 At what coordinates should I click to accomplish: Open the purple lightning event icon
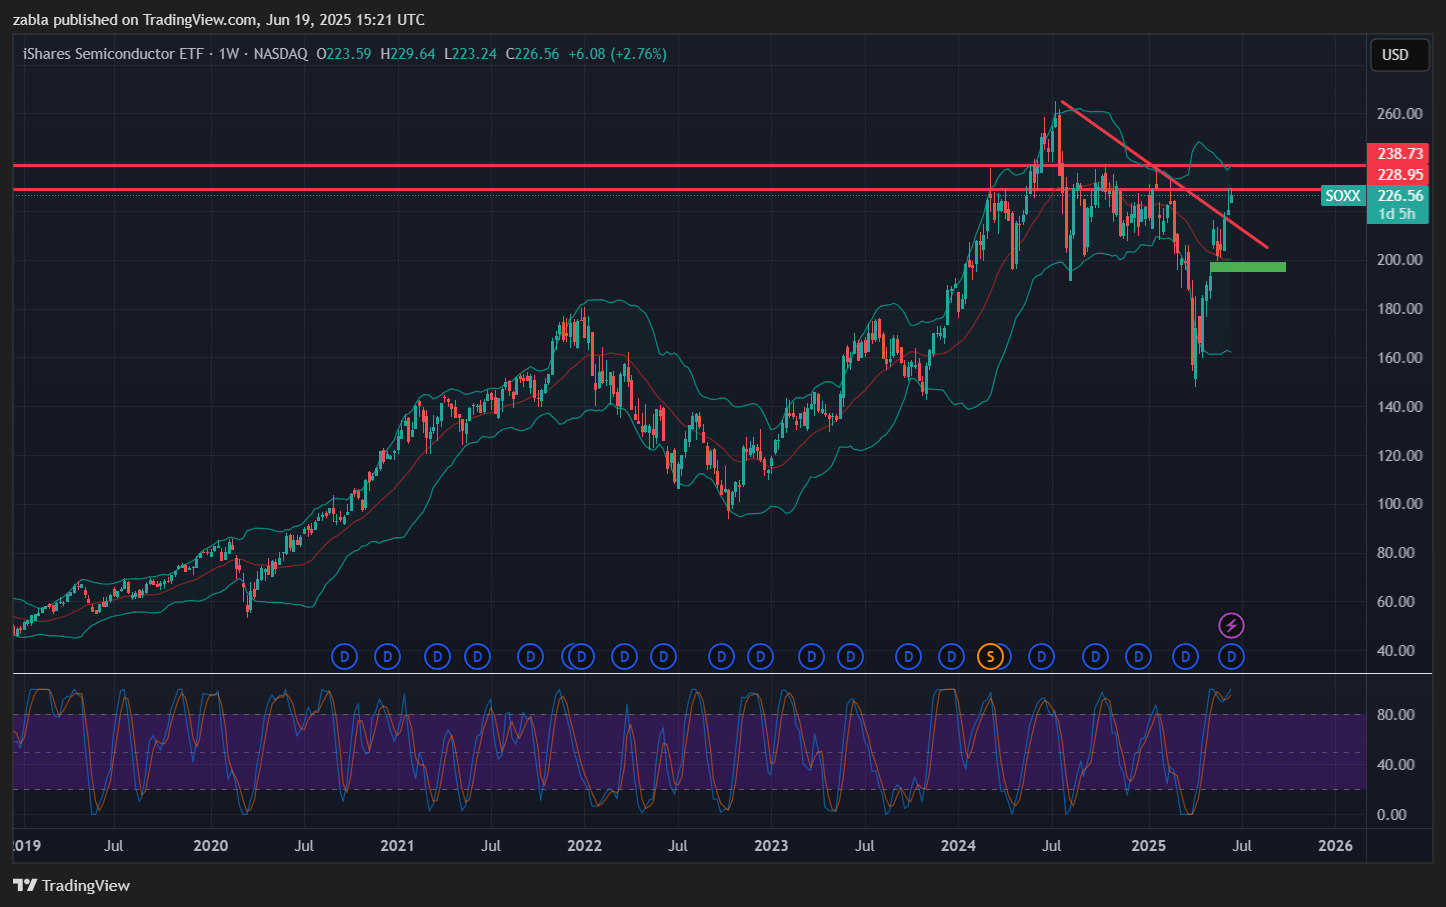1231,626
